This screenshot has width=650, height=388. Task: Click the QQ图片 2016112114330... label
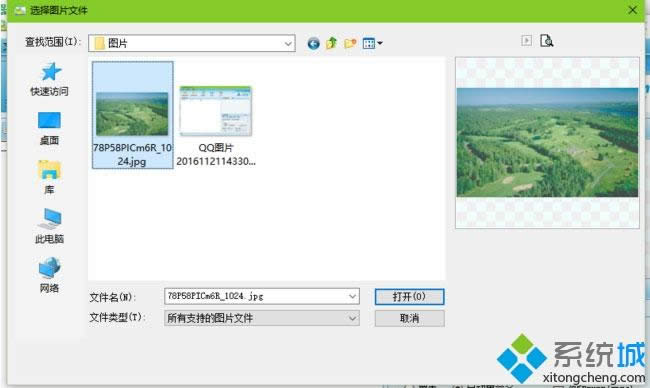[216, 154]
